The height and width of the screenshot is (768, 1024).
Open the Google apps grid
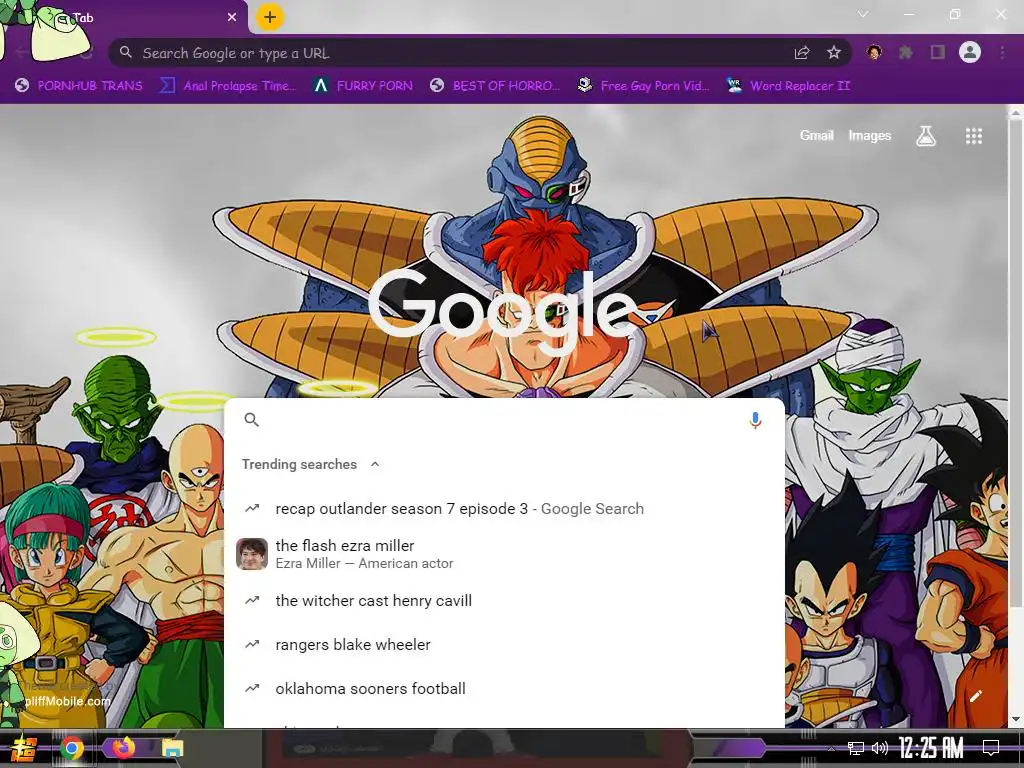tap(974, 136)
